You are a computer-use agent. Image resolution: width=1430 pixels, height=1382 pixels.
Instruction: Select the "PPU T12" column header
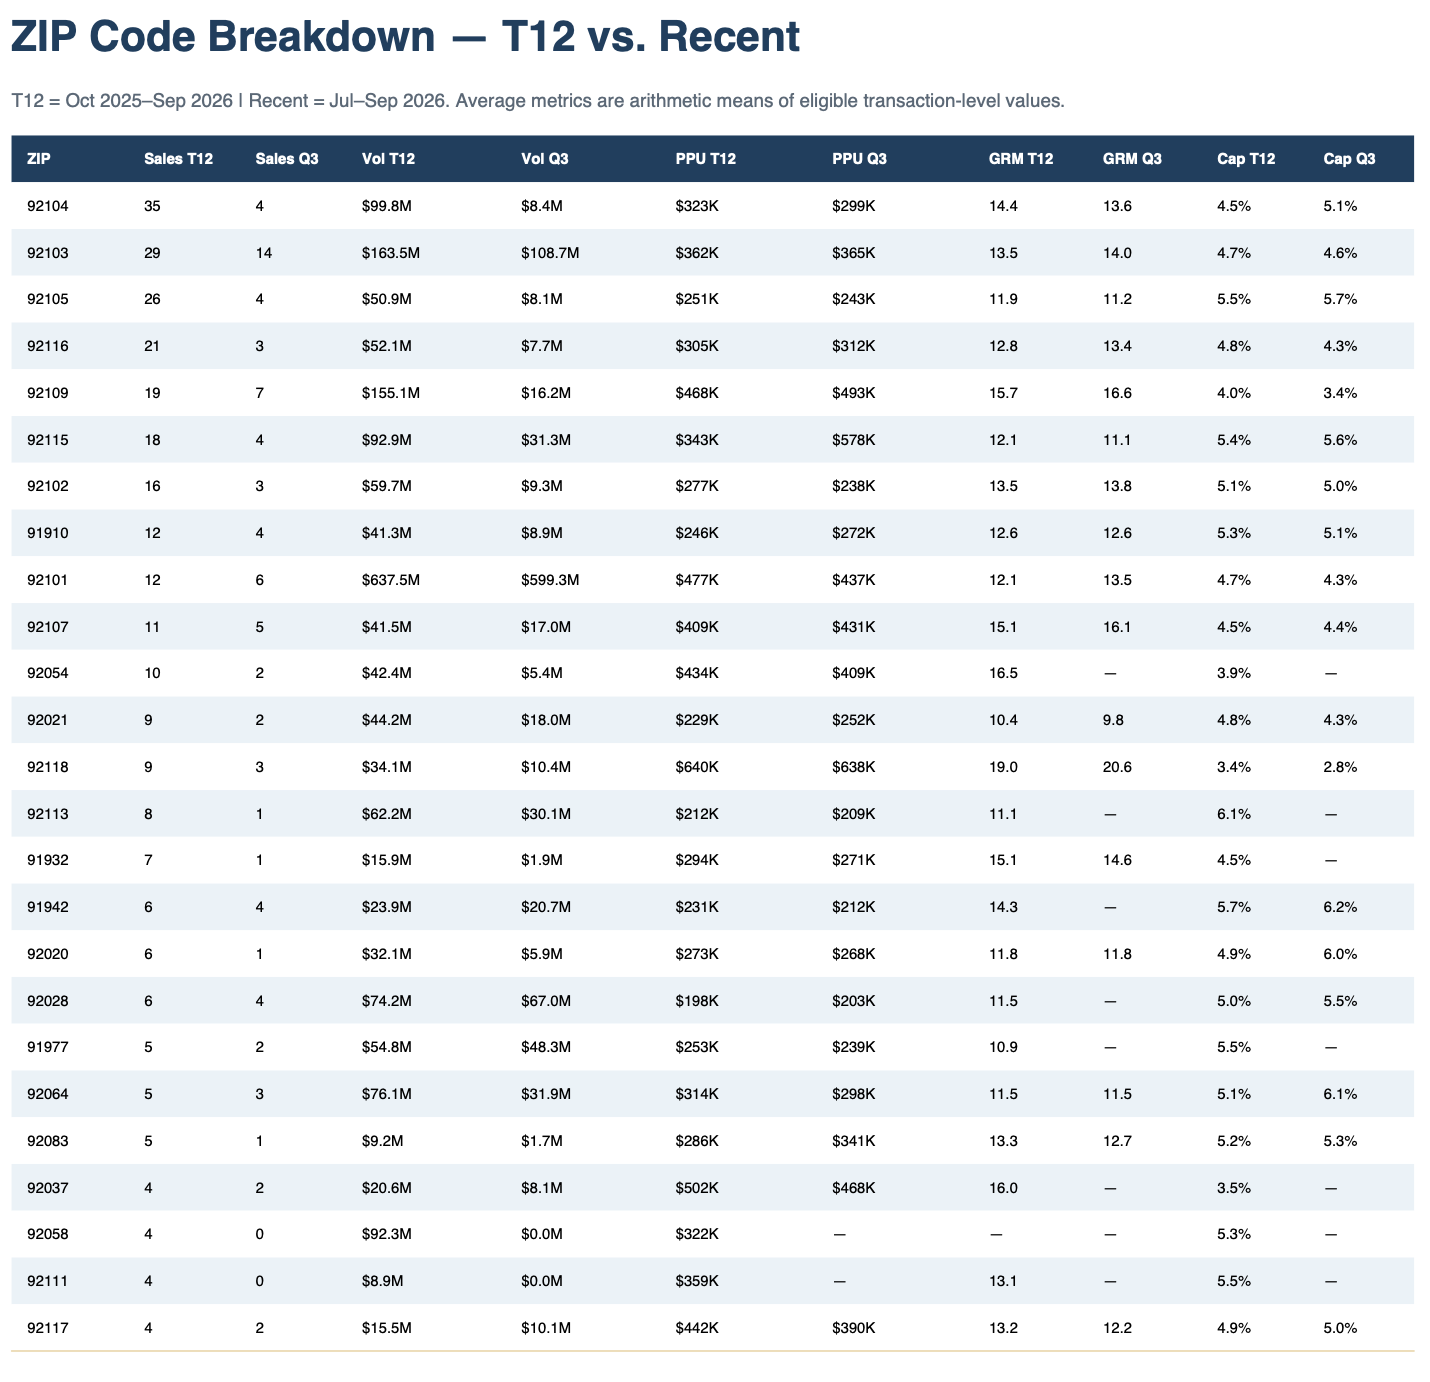click(x=706, y=159)
